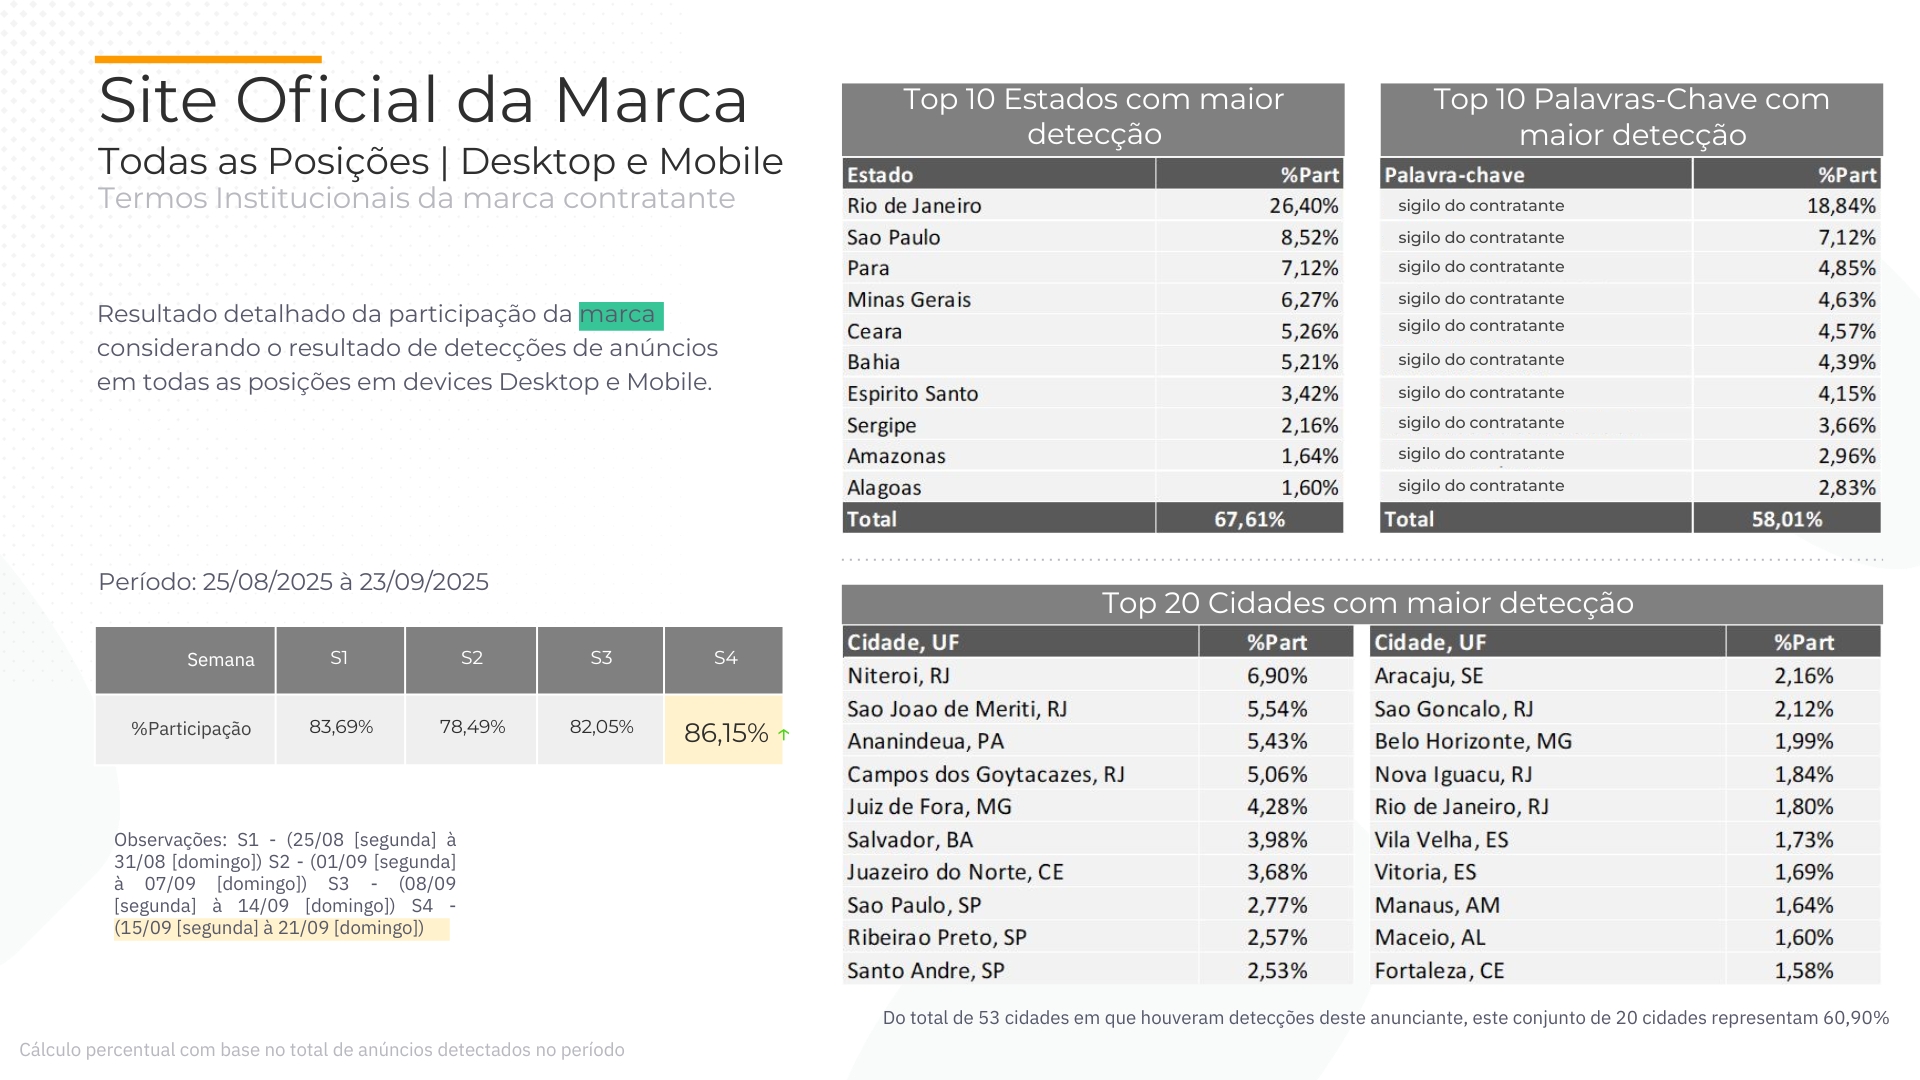Viewport: 1920px width, 1080px height.
Task: Click the orange bar above the title
Action: coord(208,60)
